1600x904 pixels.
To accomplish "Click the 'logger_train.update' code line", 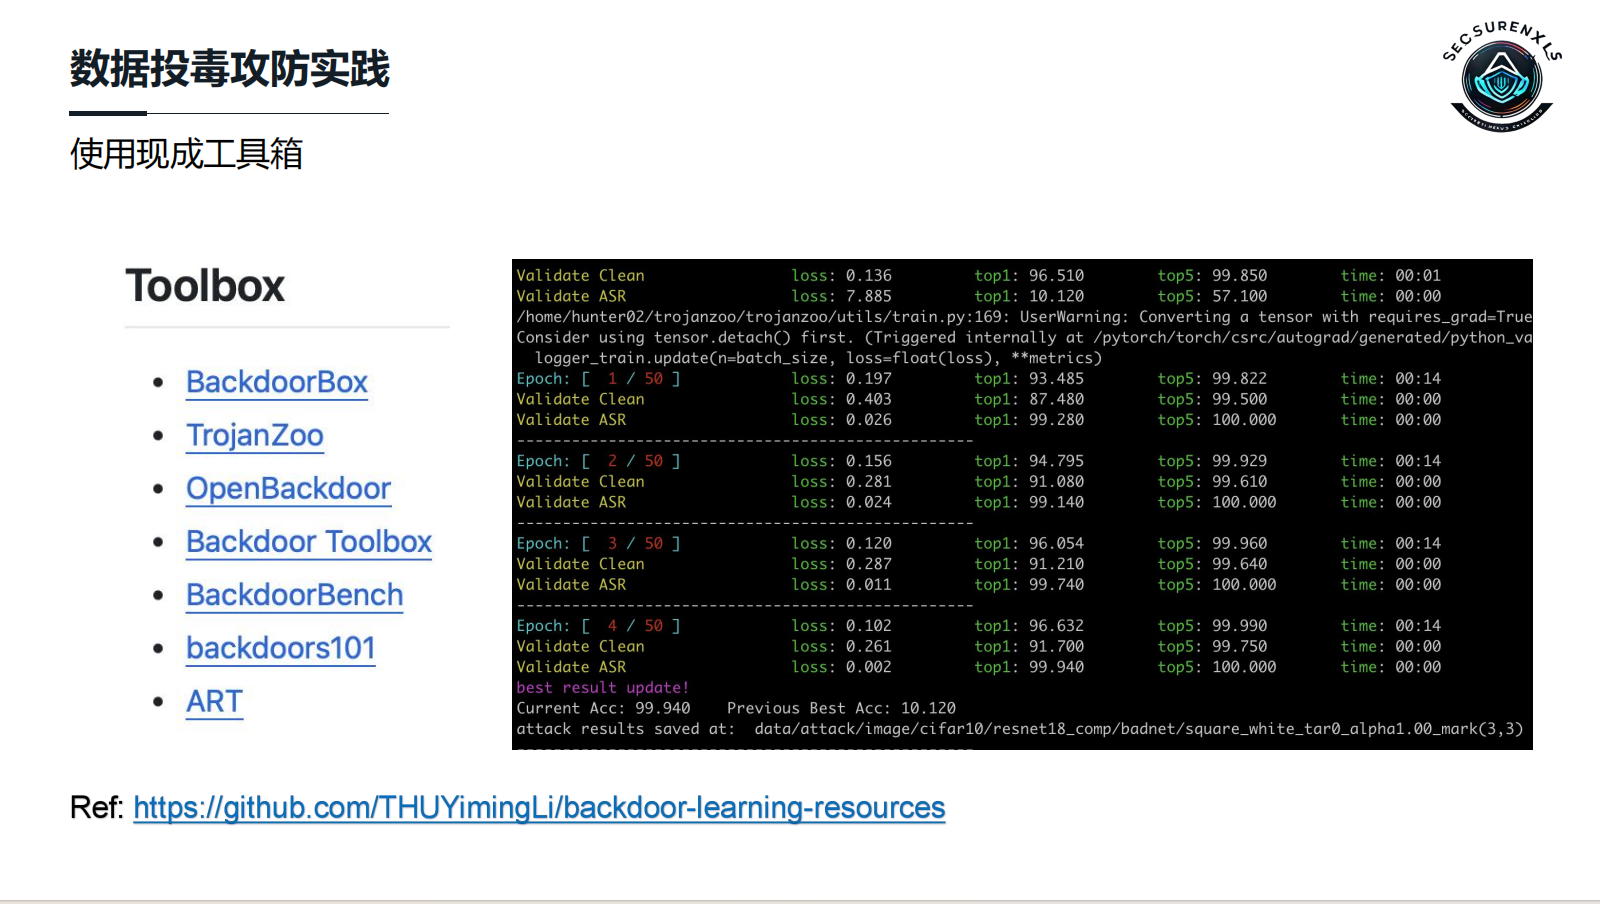I will pyautogui.click(x=818, y=358).
